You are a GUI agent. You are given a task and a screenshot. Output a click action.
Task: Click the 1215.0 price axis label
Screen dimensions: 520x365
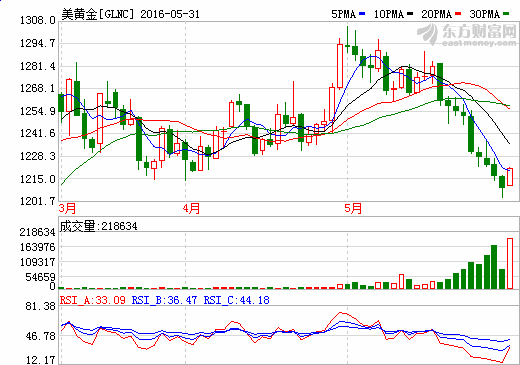tap(38, 179)
